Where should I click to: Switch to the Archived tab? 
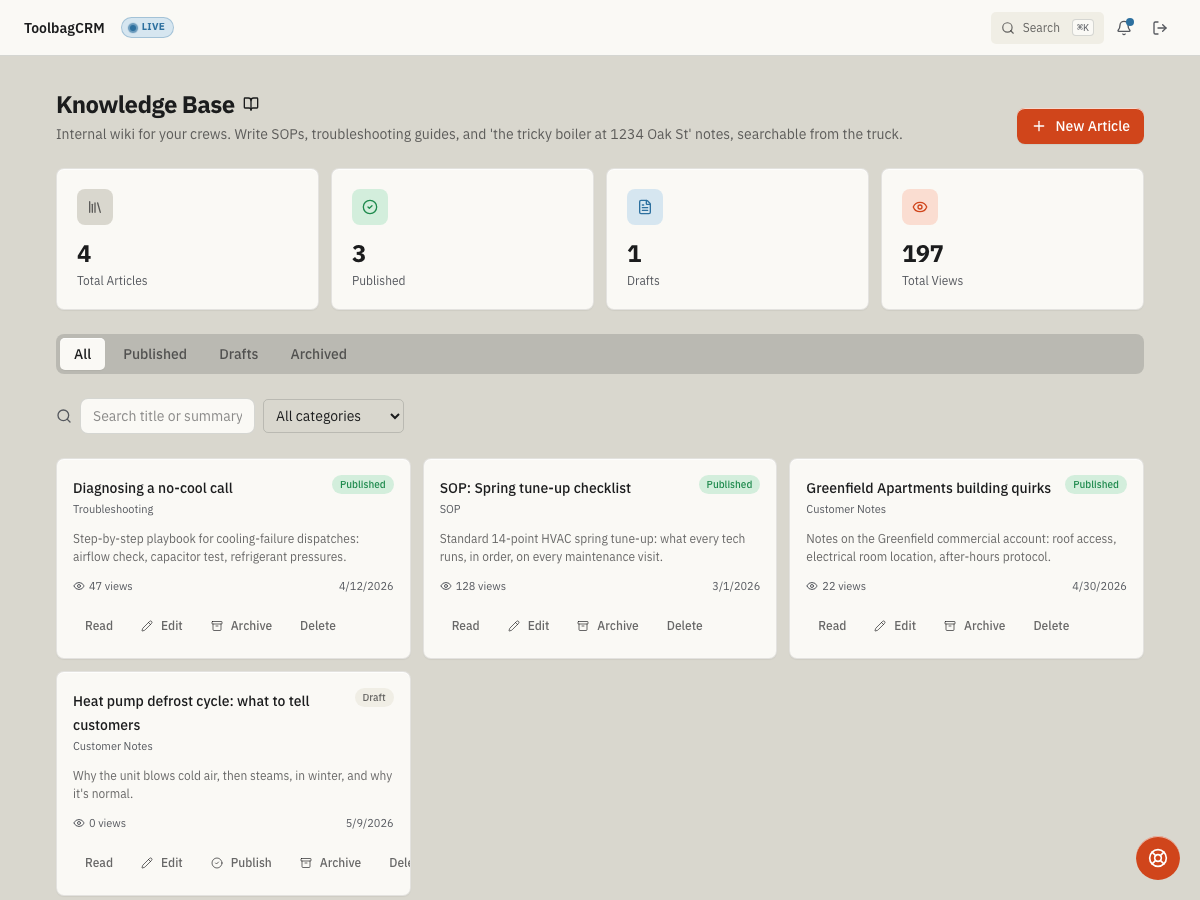319,354
